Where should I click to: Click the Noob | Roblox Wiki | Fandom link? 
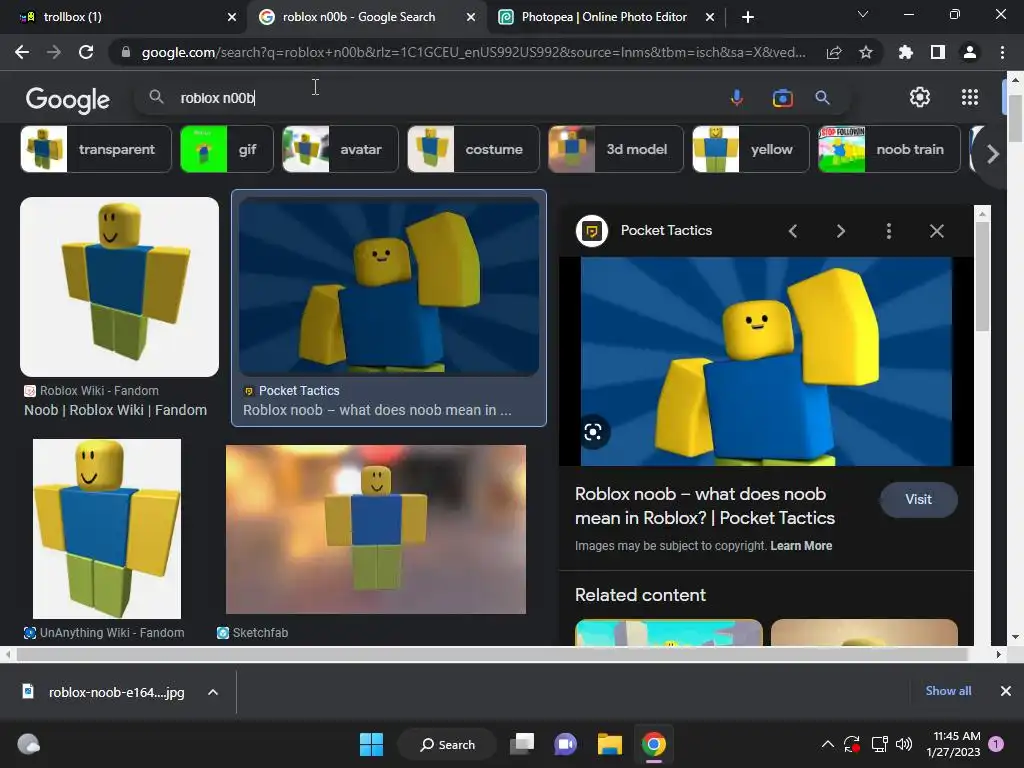pos(116,410)
